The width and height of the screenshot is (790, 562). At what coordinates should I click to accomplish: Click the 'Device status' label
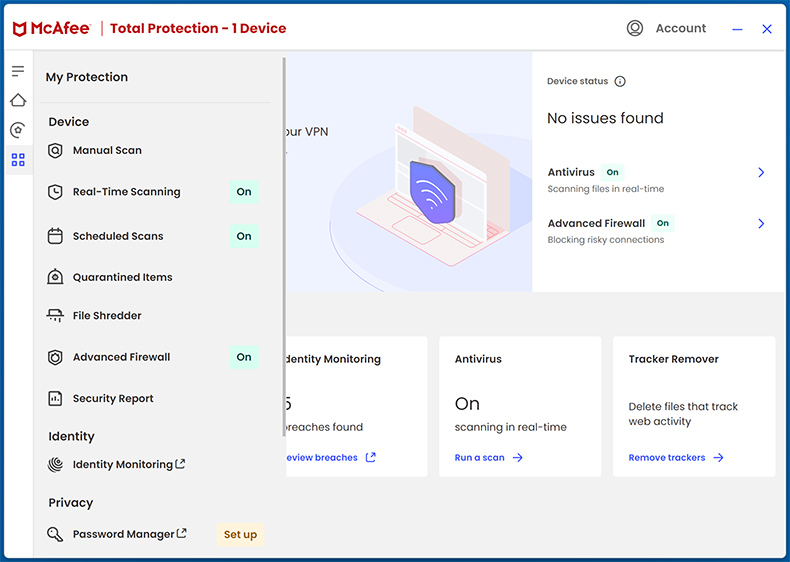[x=577, y=81]
